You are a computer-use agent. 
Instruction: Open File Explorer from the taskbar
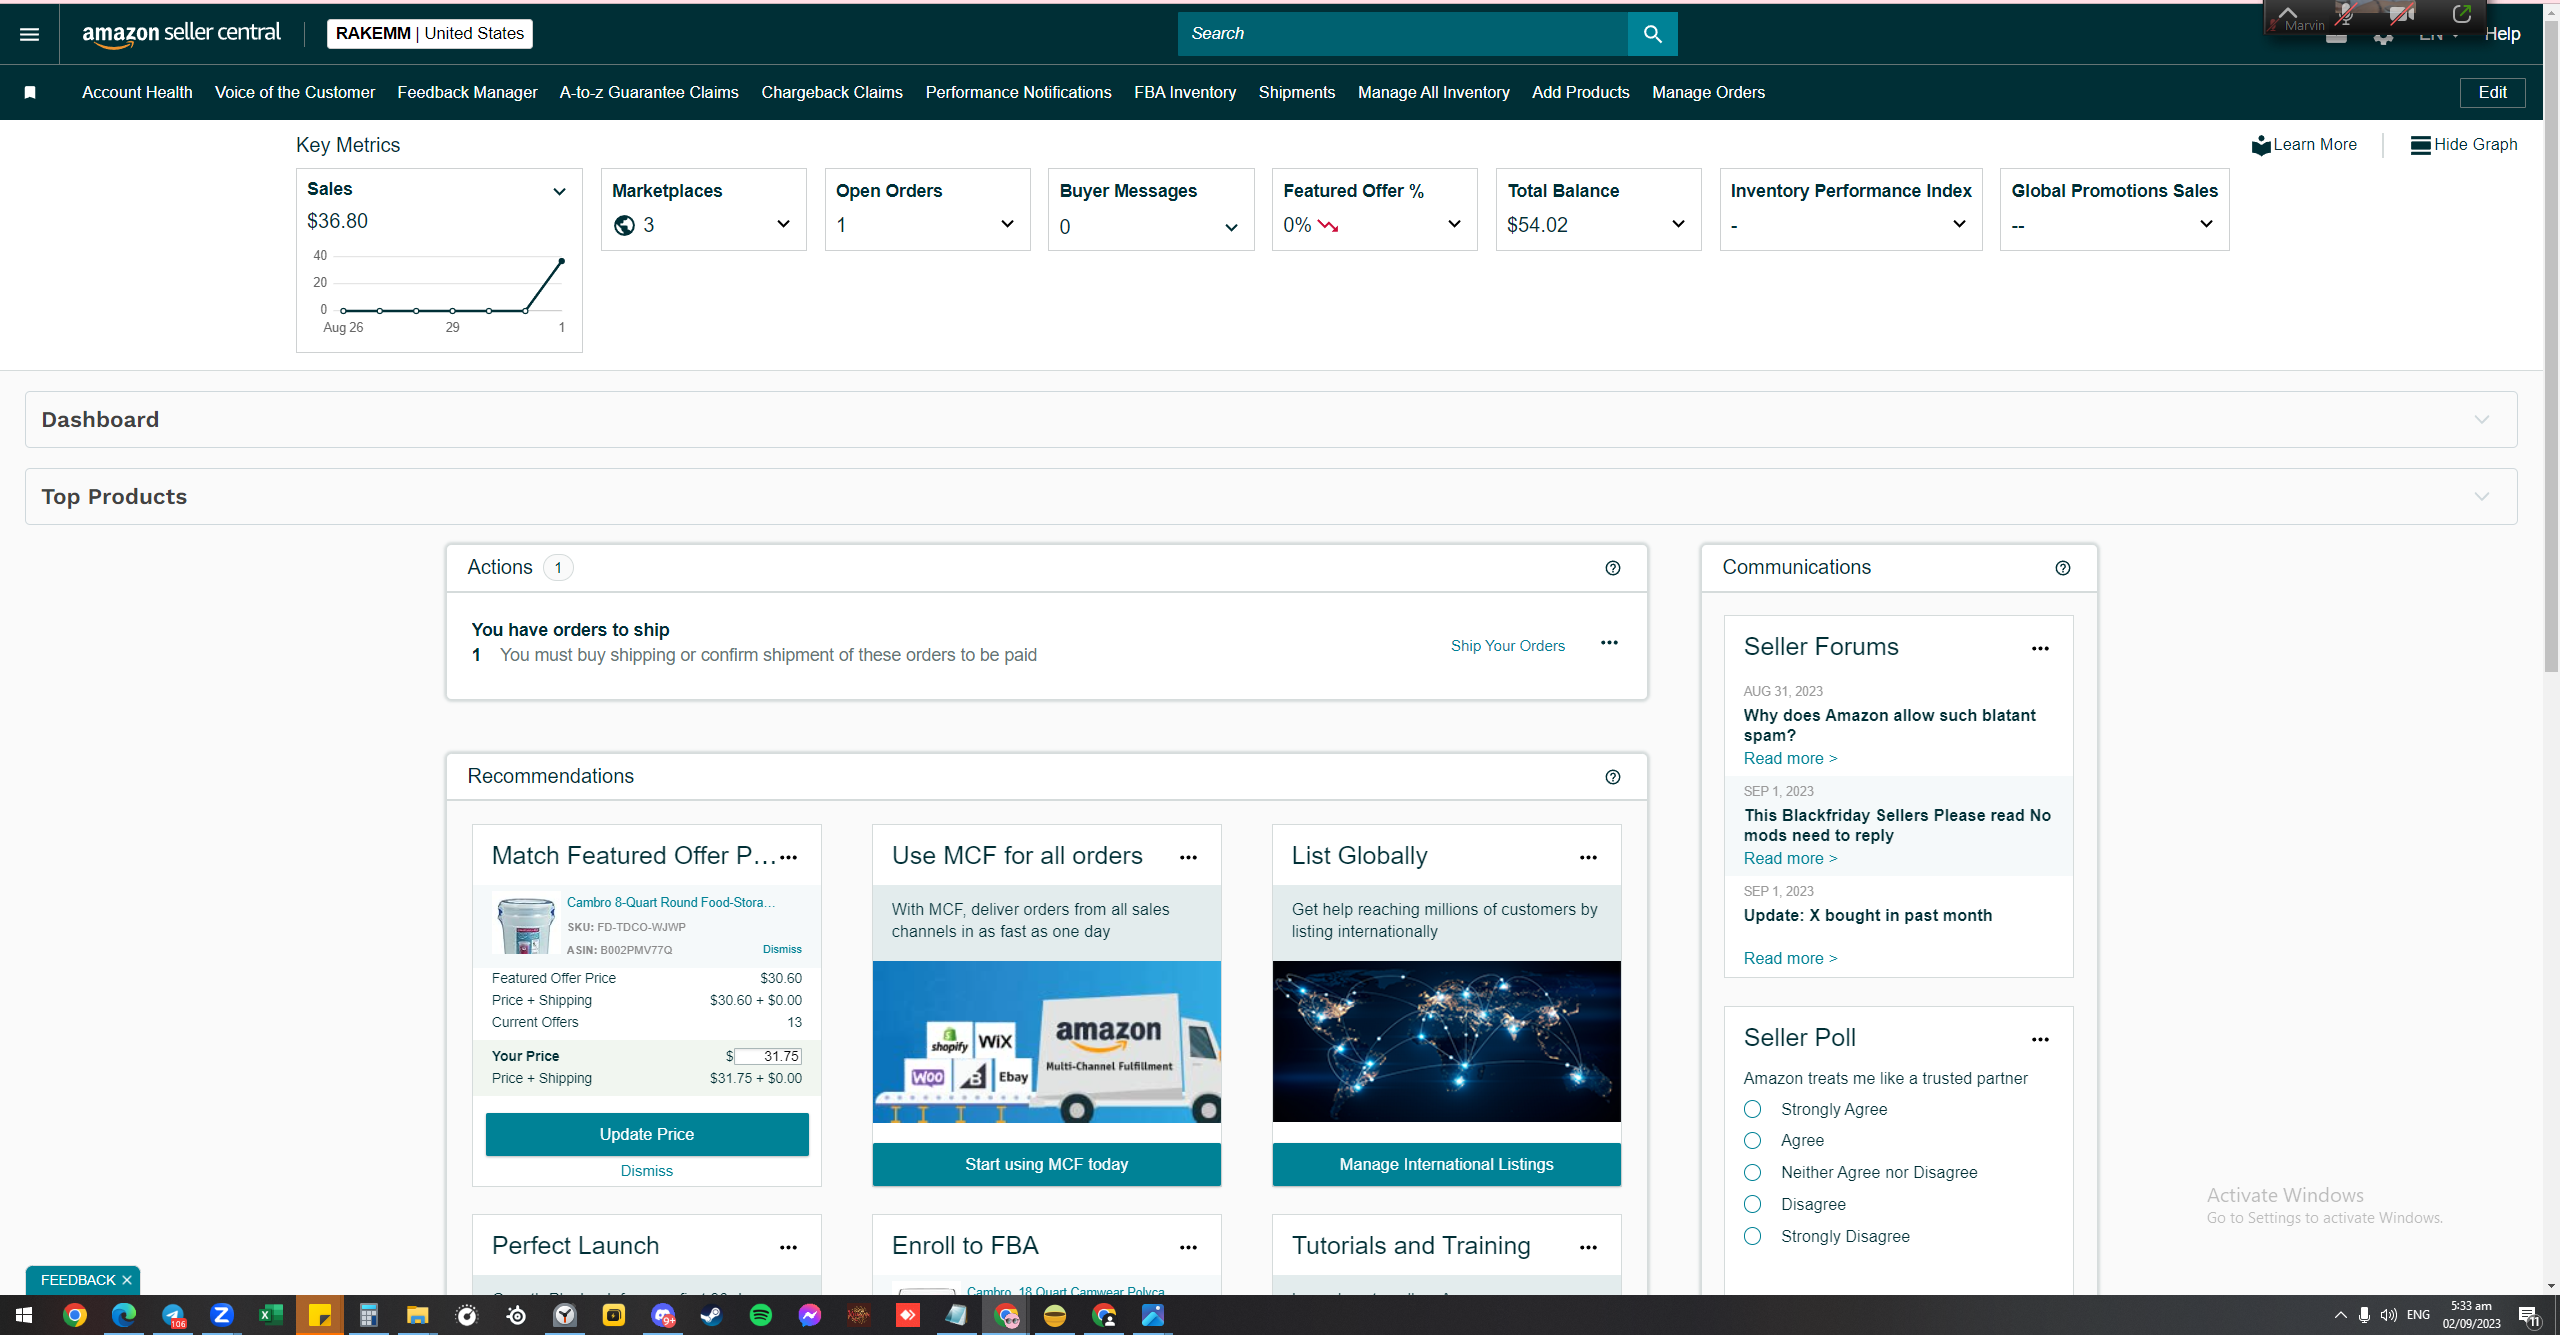tap(417, 1315)
